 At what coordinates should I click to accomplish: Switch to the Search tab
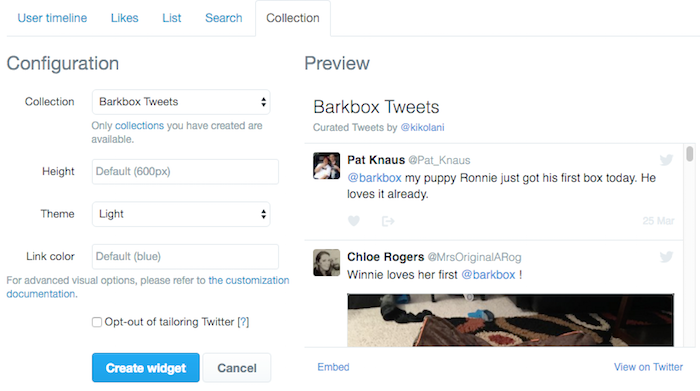tap(224, 18)
